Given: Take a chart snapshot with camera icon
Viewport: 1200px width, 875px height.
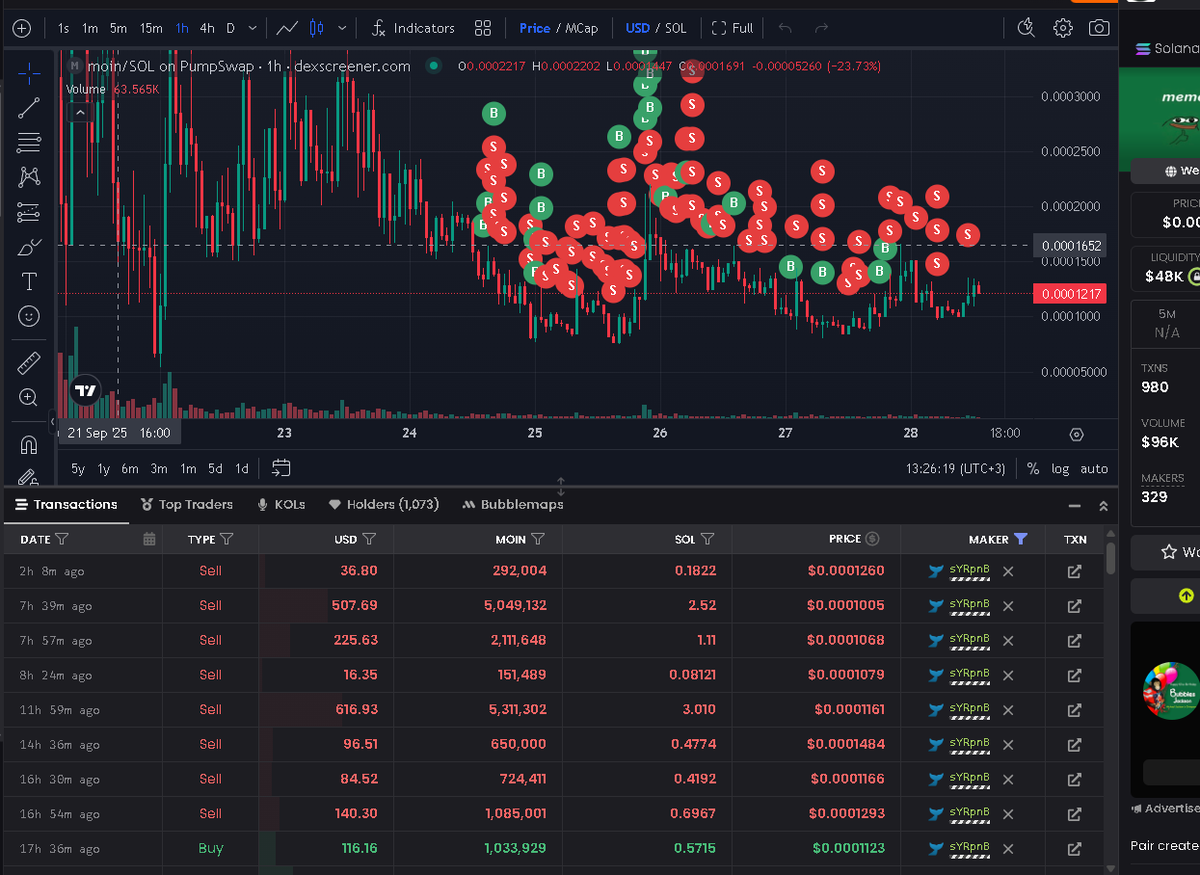Looking at the screenshot, I should coord(1099,28).
